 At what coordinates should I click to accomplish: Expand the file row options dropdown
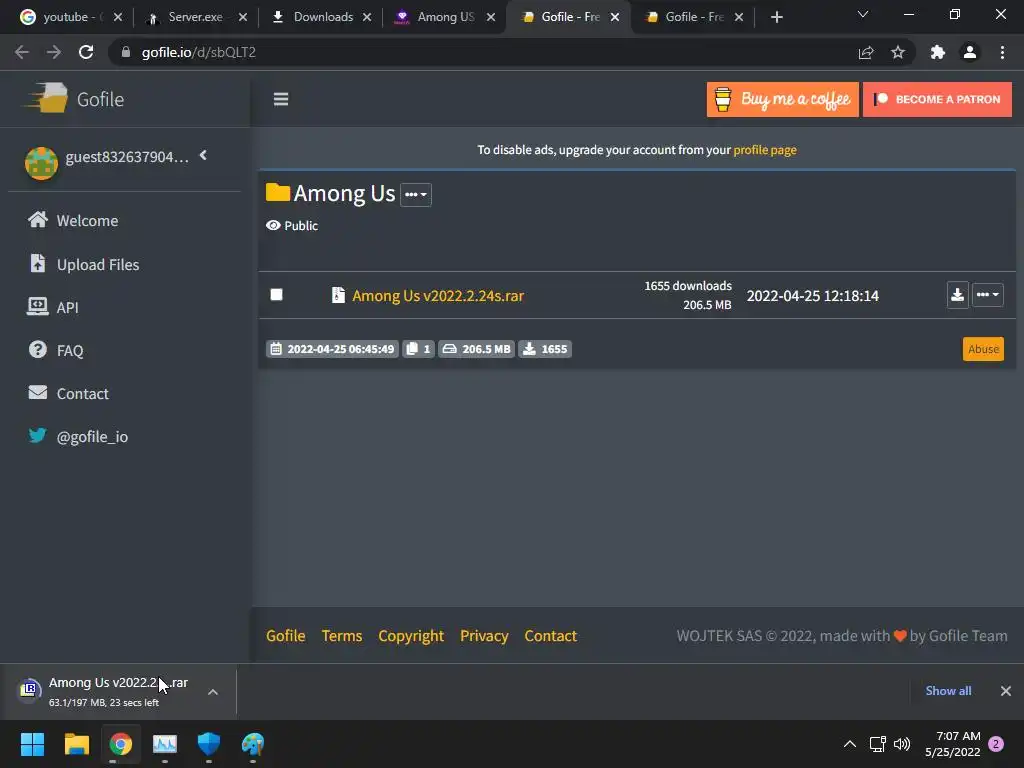[x=987, y=295]
